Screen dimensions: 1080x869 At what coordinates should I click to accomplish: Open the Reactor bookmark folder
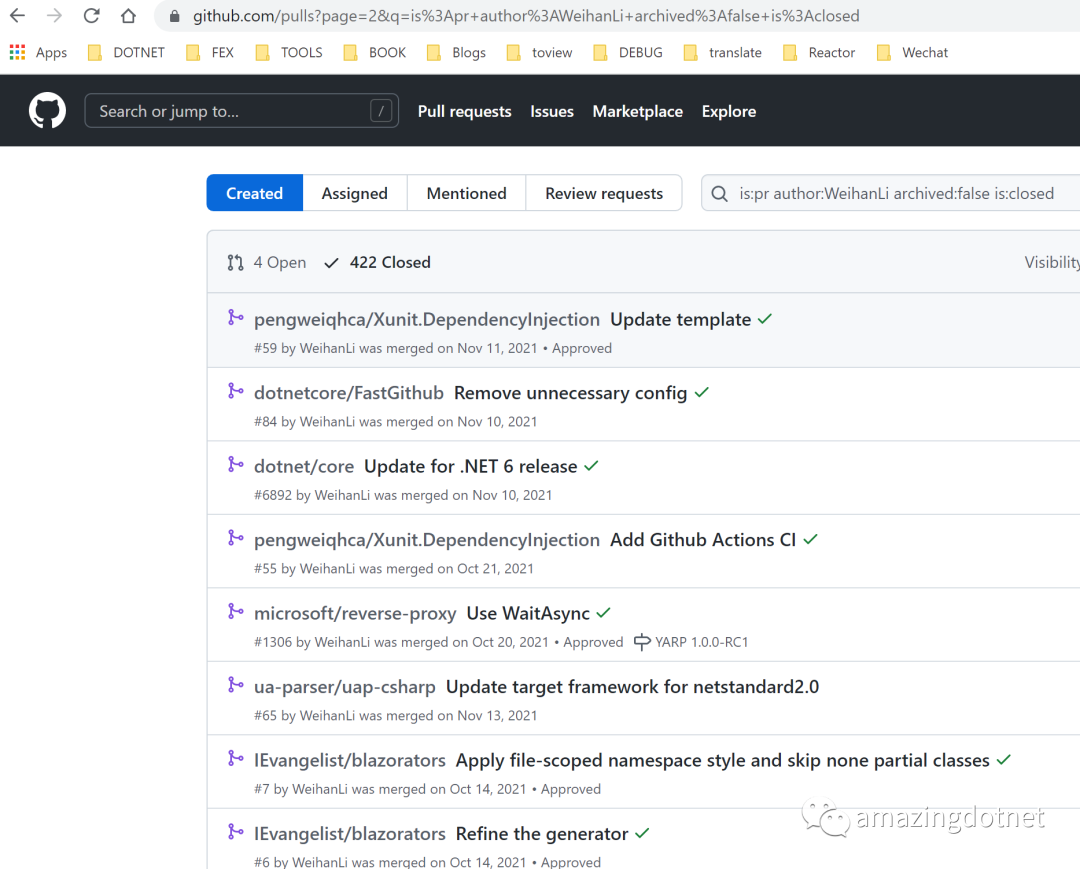click(x=819, y=52)
